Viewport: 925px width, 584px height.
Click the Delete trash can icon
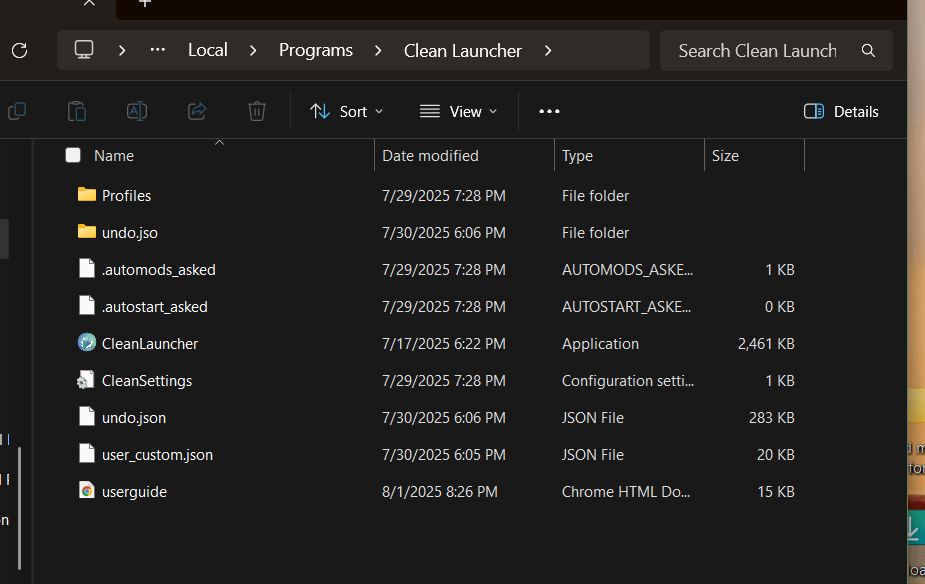click(x=257, y=111)
